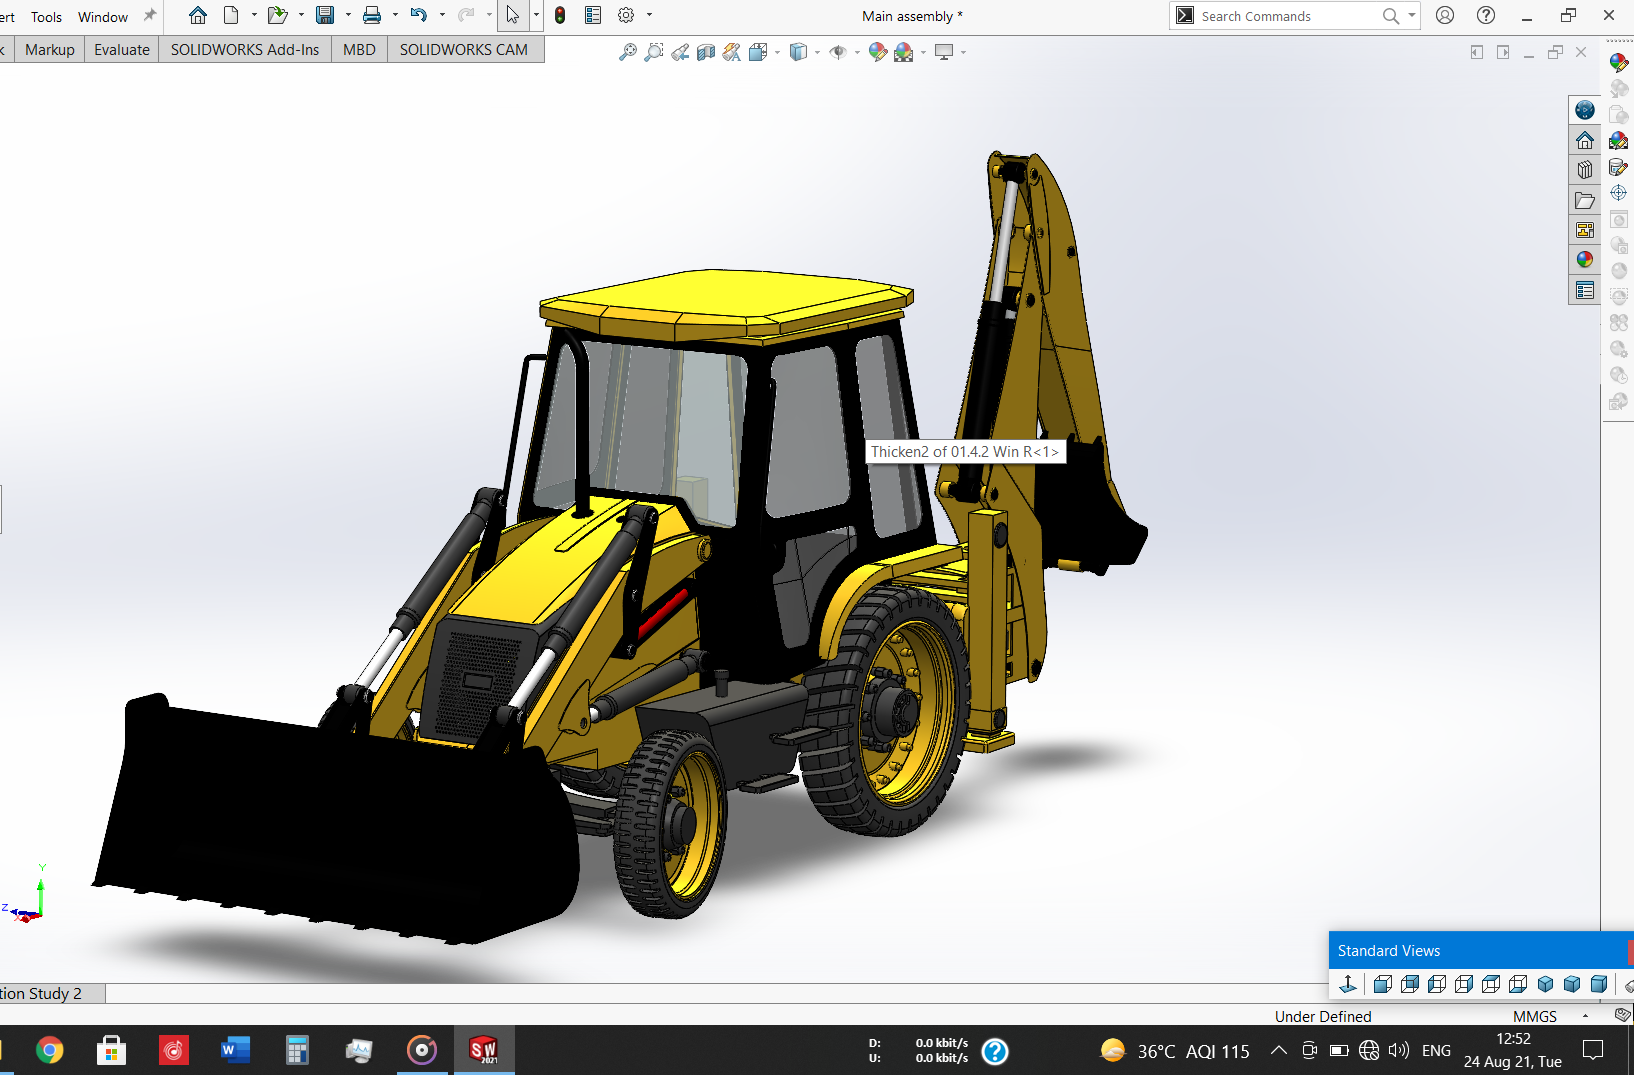The image size is (1634, 1075).
Task: Open Appearances, Scenes and Decals pane tab
Action: click(1585, 260)
